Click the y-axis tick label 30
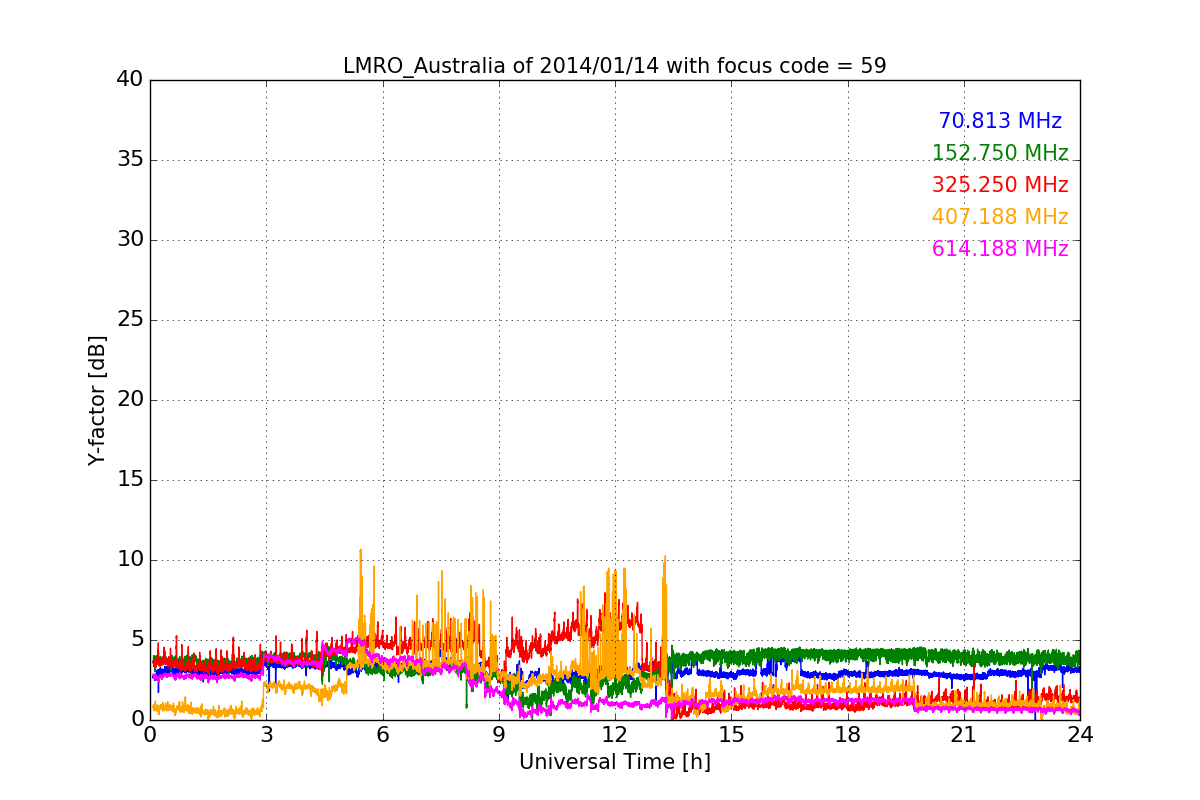The image size is (1200, 800). click(130, 240)
